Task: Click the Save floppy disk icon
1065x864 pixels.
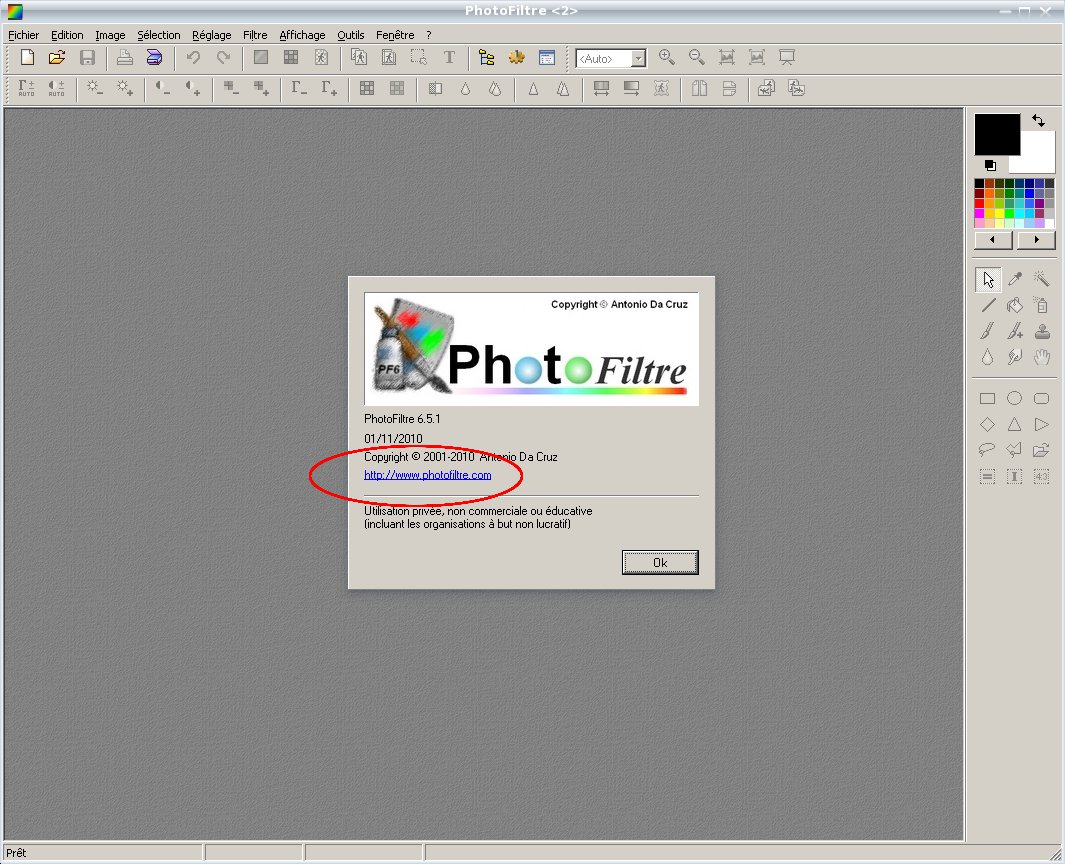Action: pyautogui.click(x=87, y=58)
